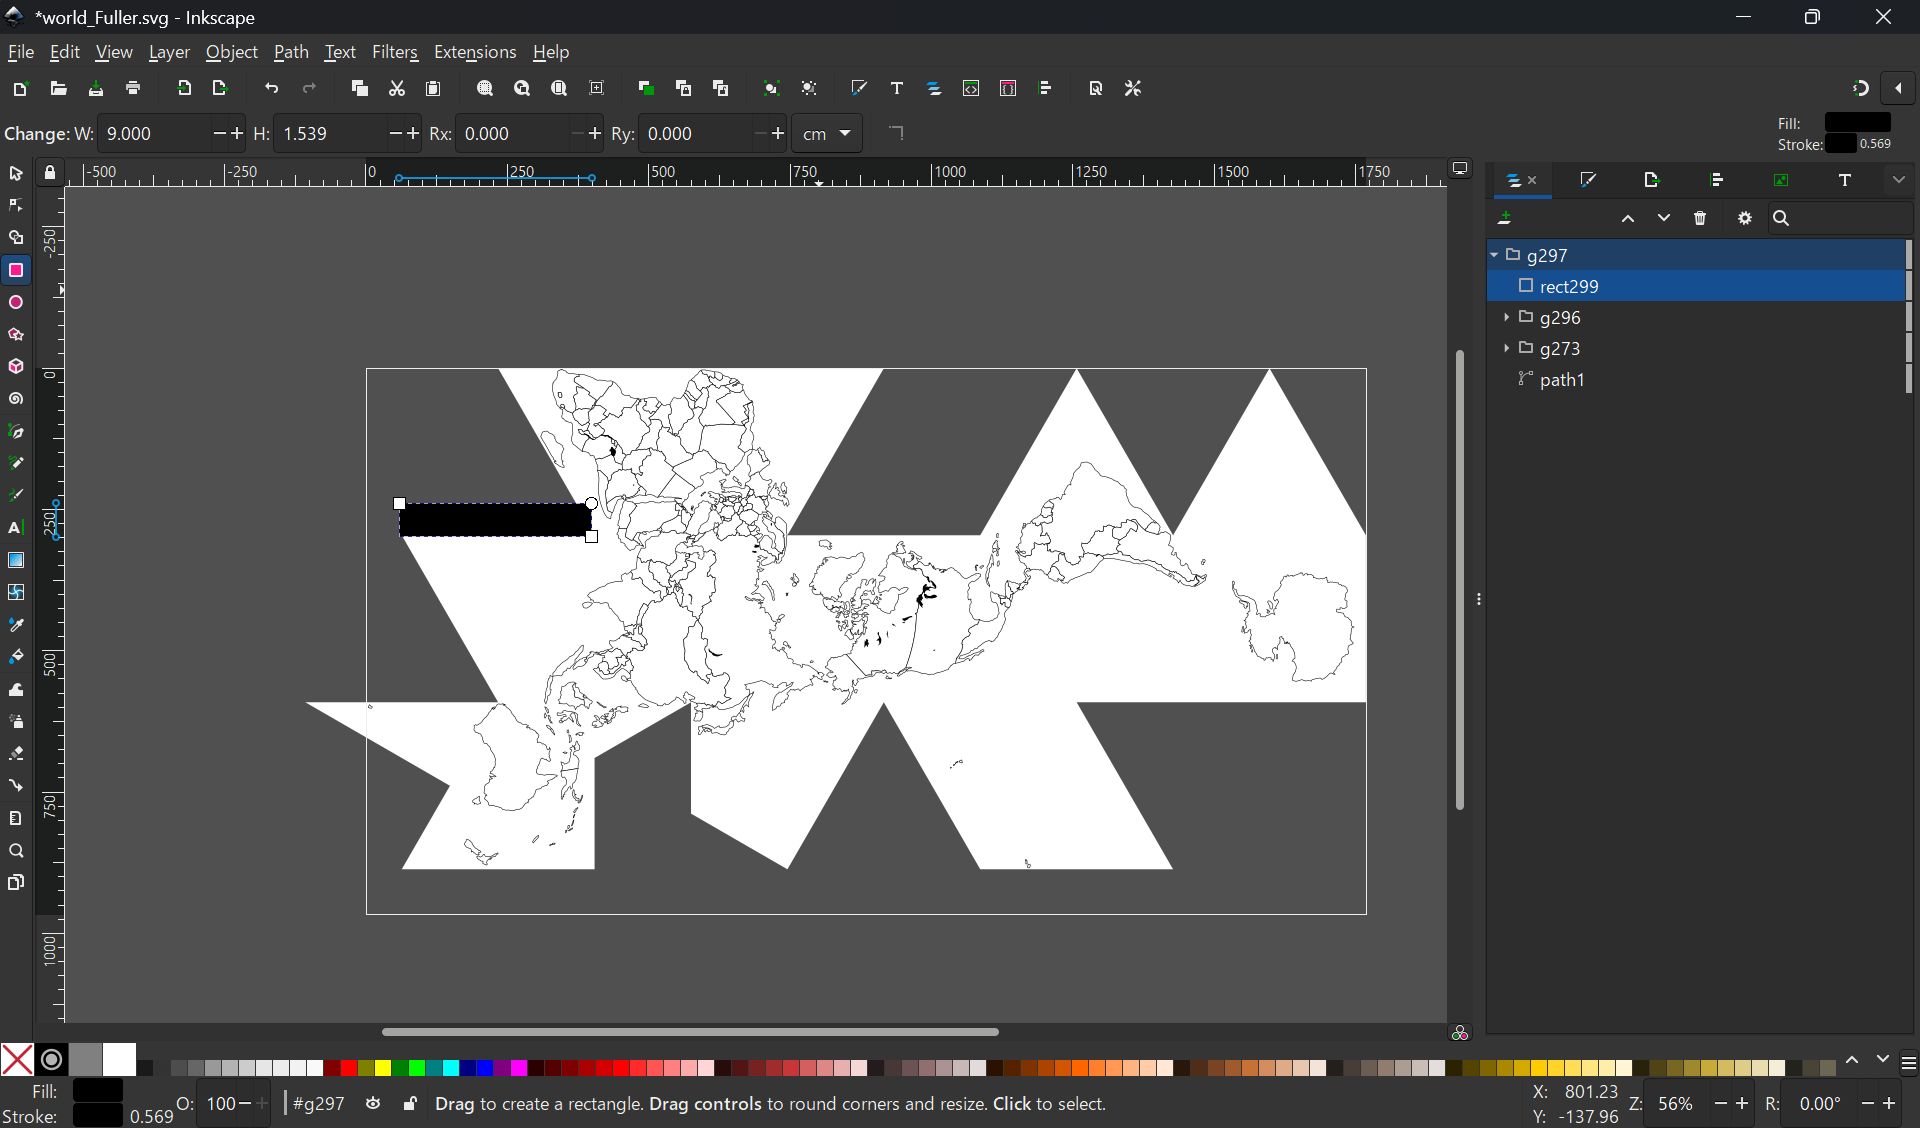The image size is (1920, 1128).
Task: Expand the g273 group
Action: point(1506,348)
